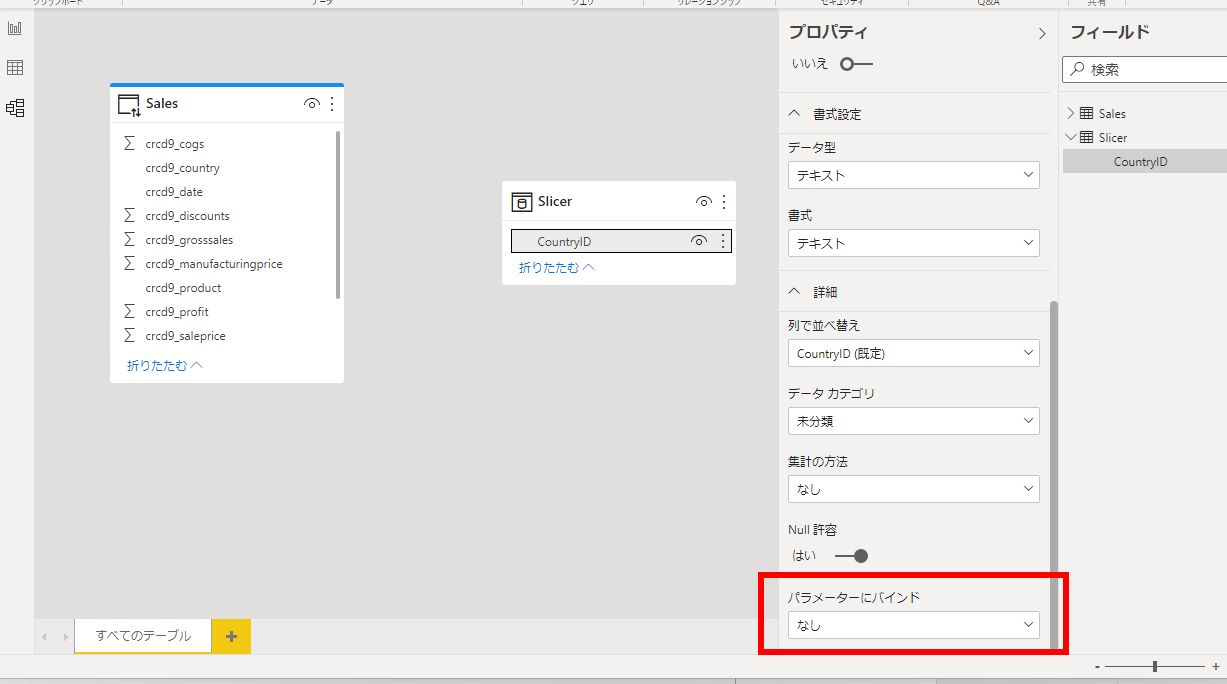Click sigma icon beside crcd9_grosssales
Screen dimensions: 1227x684
(x=129, y=239)
